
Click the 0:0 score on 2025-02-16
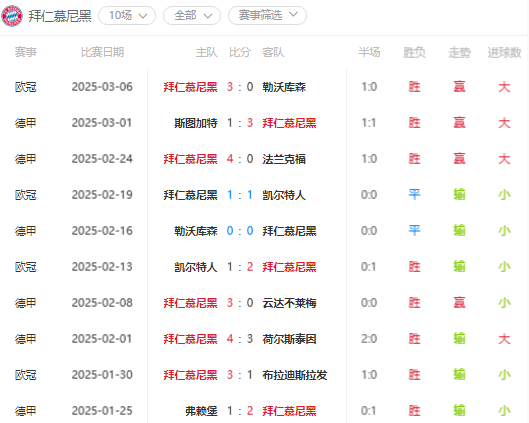240,231
